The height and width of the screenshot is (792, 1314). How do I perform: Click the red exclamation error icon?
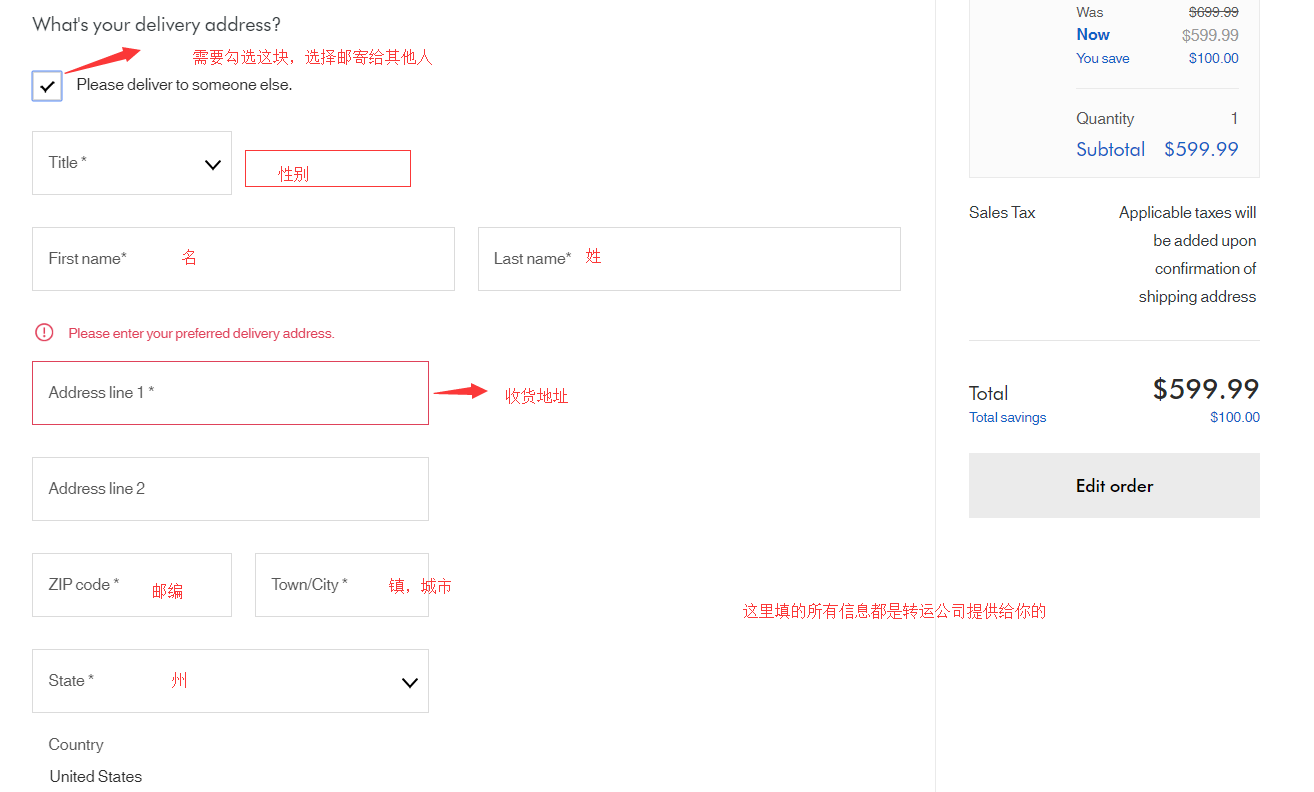[44, 332]
